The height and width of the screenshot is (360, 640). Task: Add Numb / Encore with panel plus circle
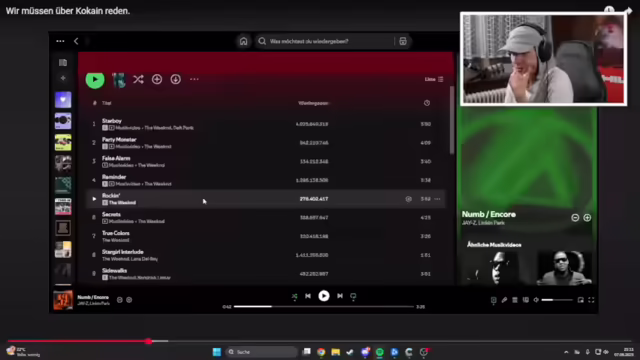tap(587, 218)
